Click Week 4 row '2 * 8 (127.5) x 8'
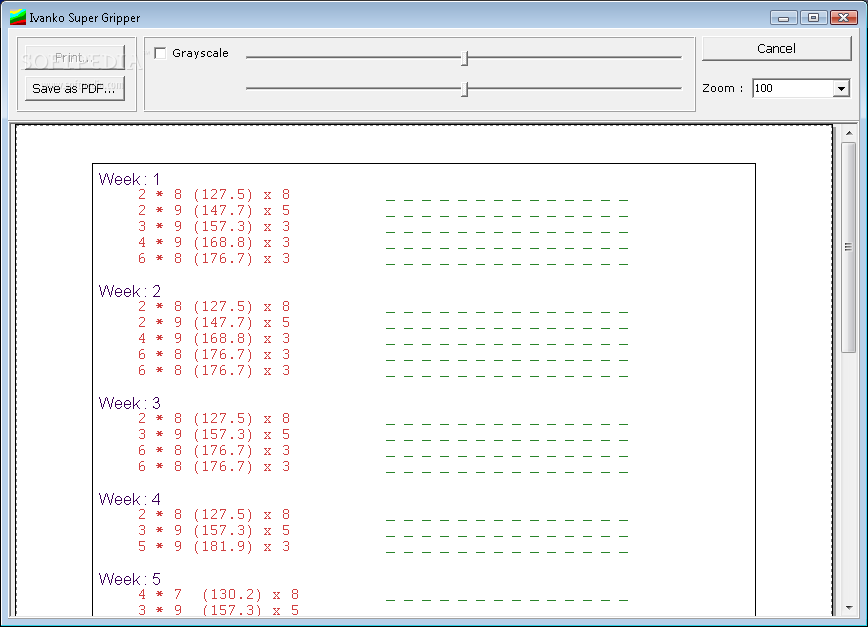This screenshot has width=868, height=627. pos(214,514)
